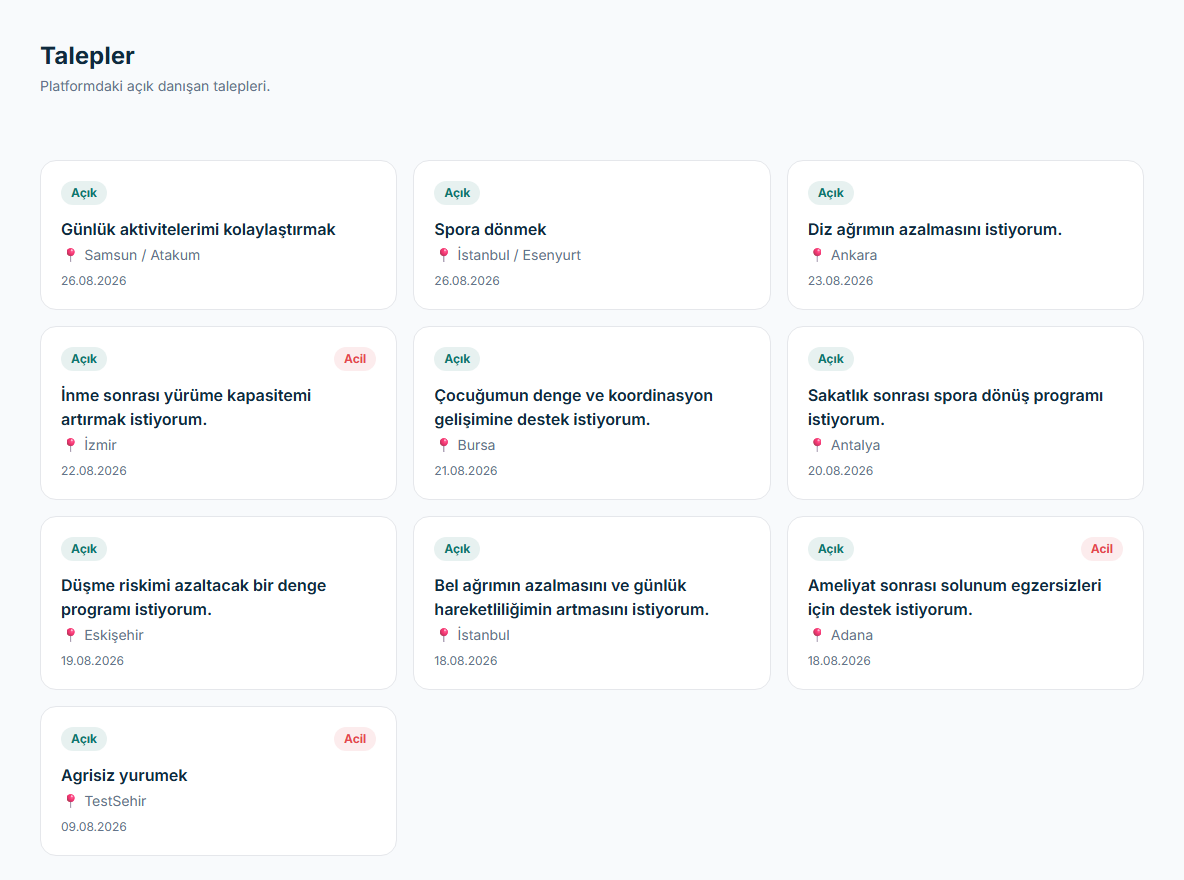1184x880 pixels.
Task: Click the Açık badge on the Düşme riskimi card
Action: 84,549
